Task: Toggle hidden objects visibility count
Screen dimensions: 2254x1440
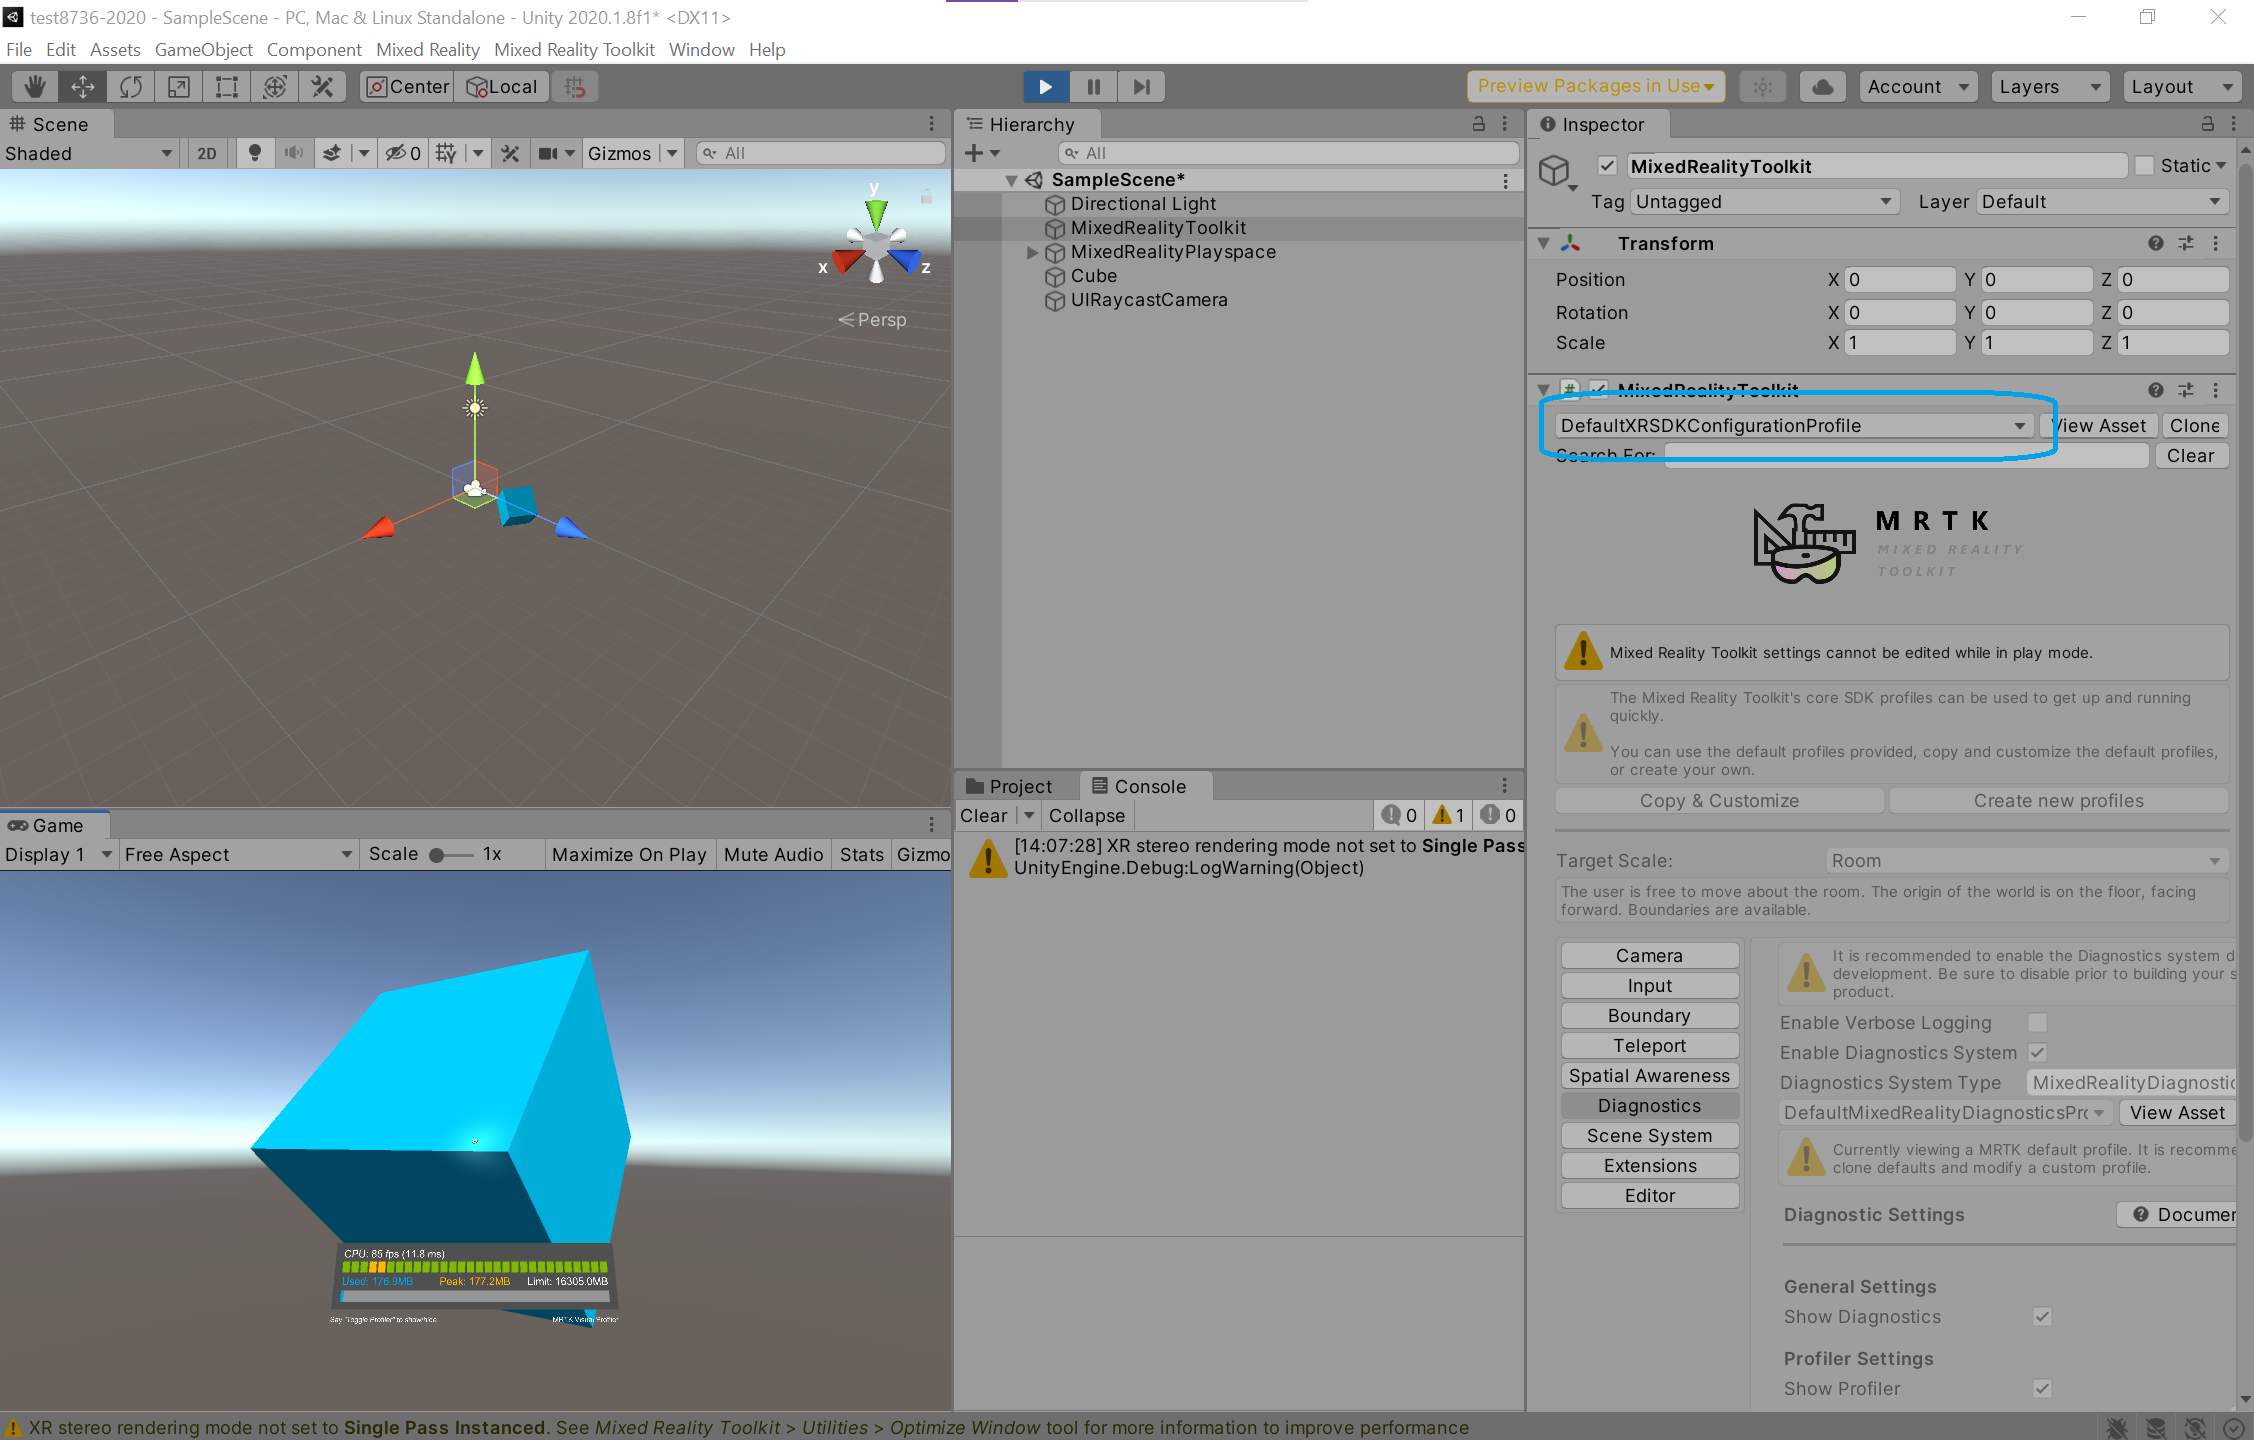Action: (x=404, y=153)
